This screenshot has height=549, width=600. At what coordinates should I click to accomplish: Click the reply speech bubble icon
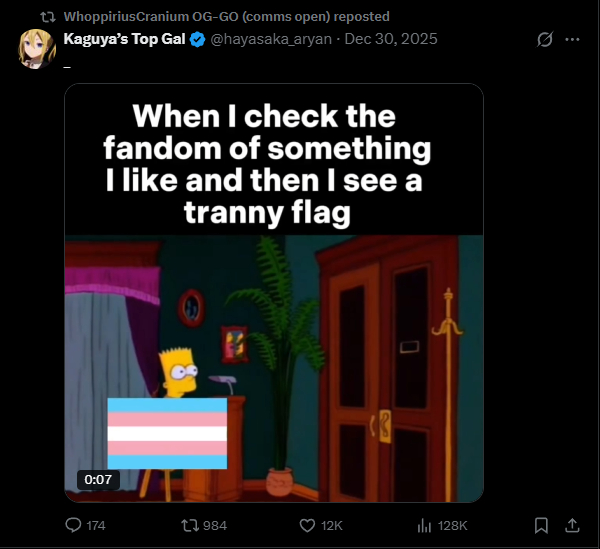point(72,525)
